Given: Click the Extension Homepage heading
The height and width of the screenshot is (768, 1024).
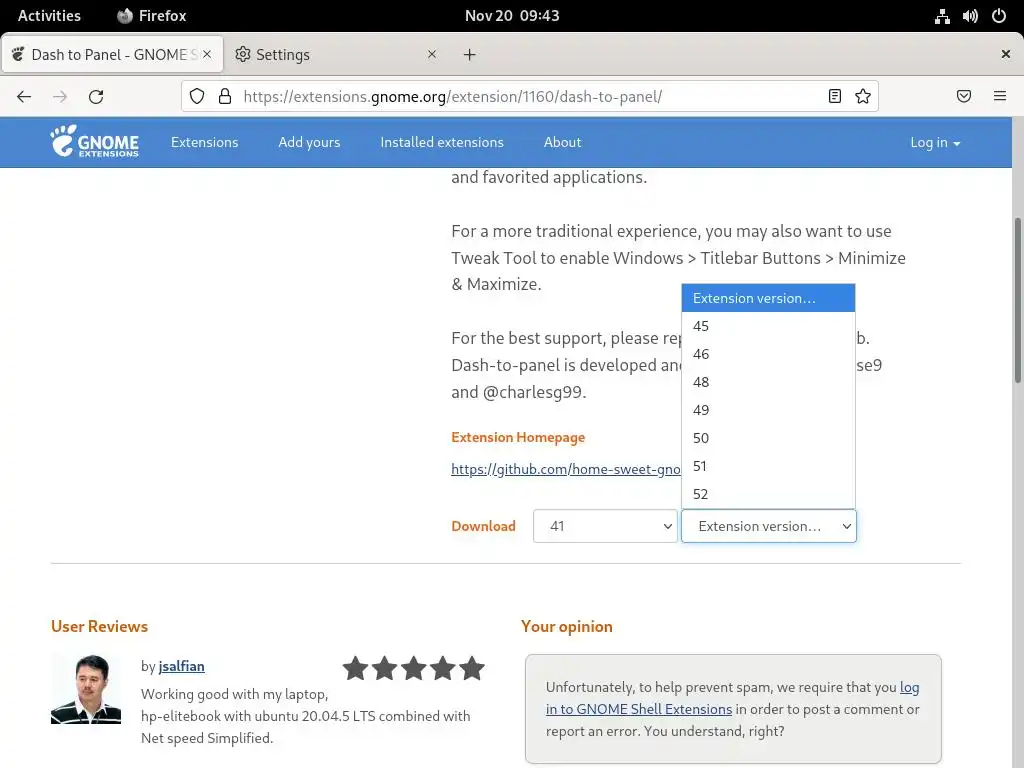Looking at the screenshot, I should click(x=518, y=438).
